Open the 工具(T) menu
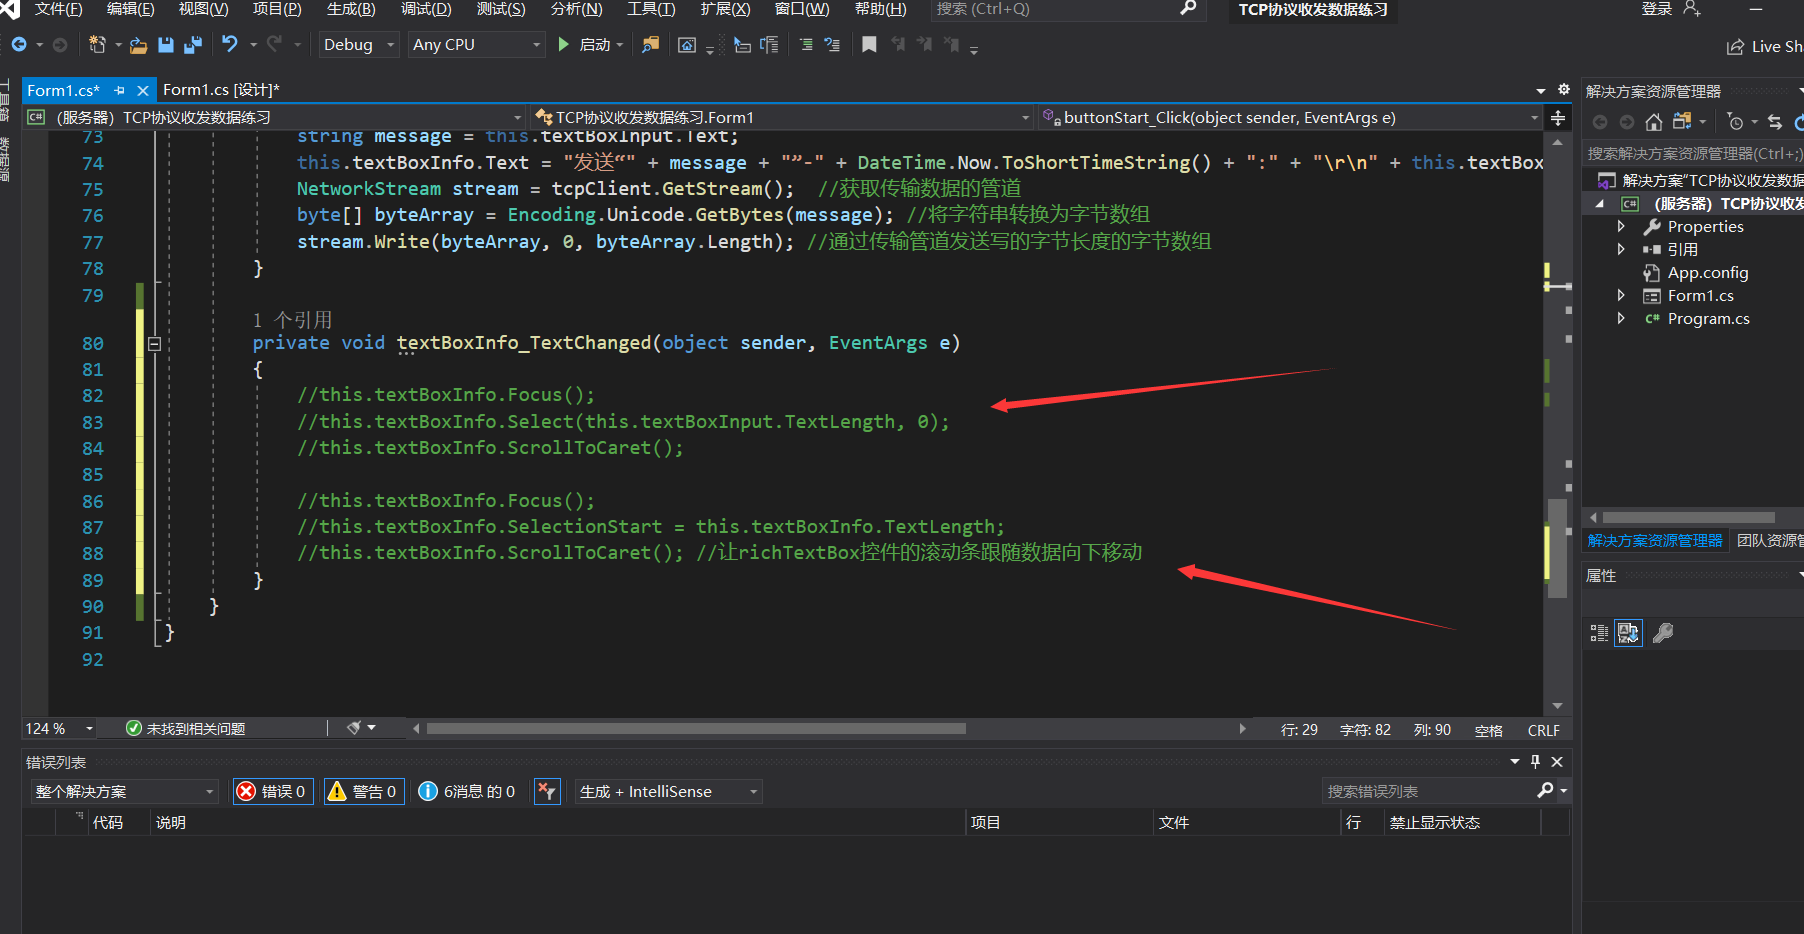 [651, 9]
